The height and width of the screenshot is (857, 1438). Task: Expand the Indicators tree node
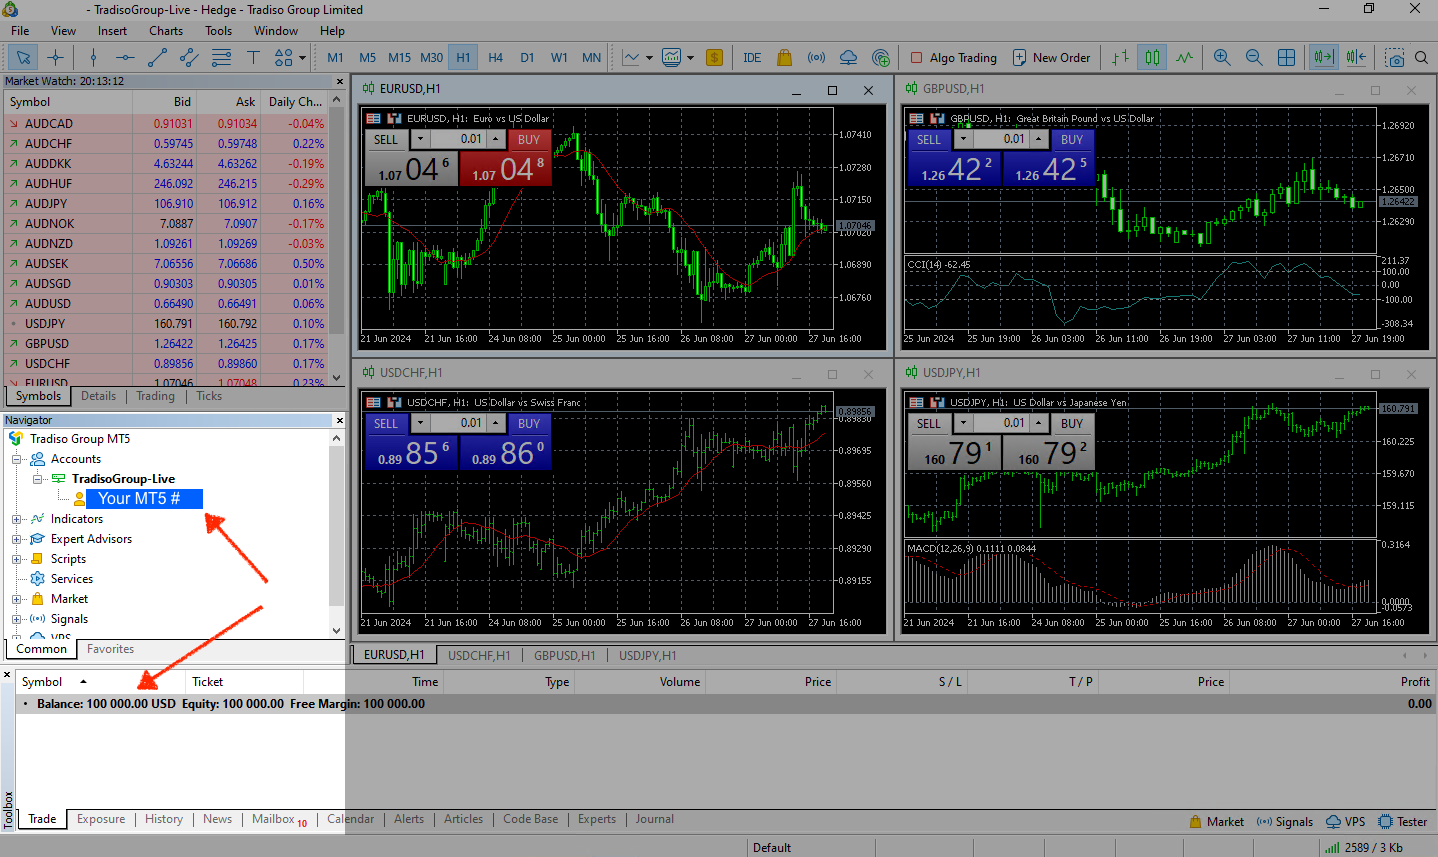[x=16, y=519]
